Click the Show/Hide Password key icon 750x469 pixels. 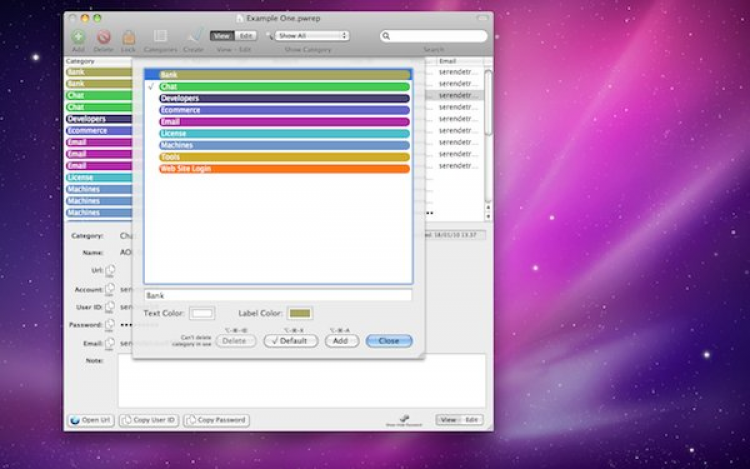pyautogui.click(x=405, y=418)
